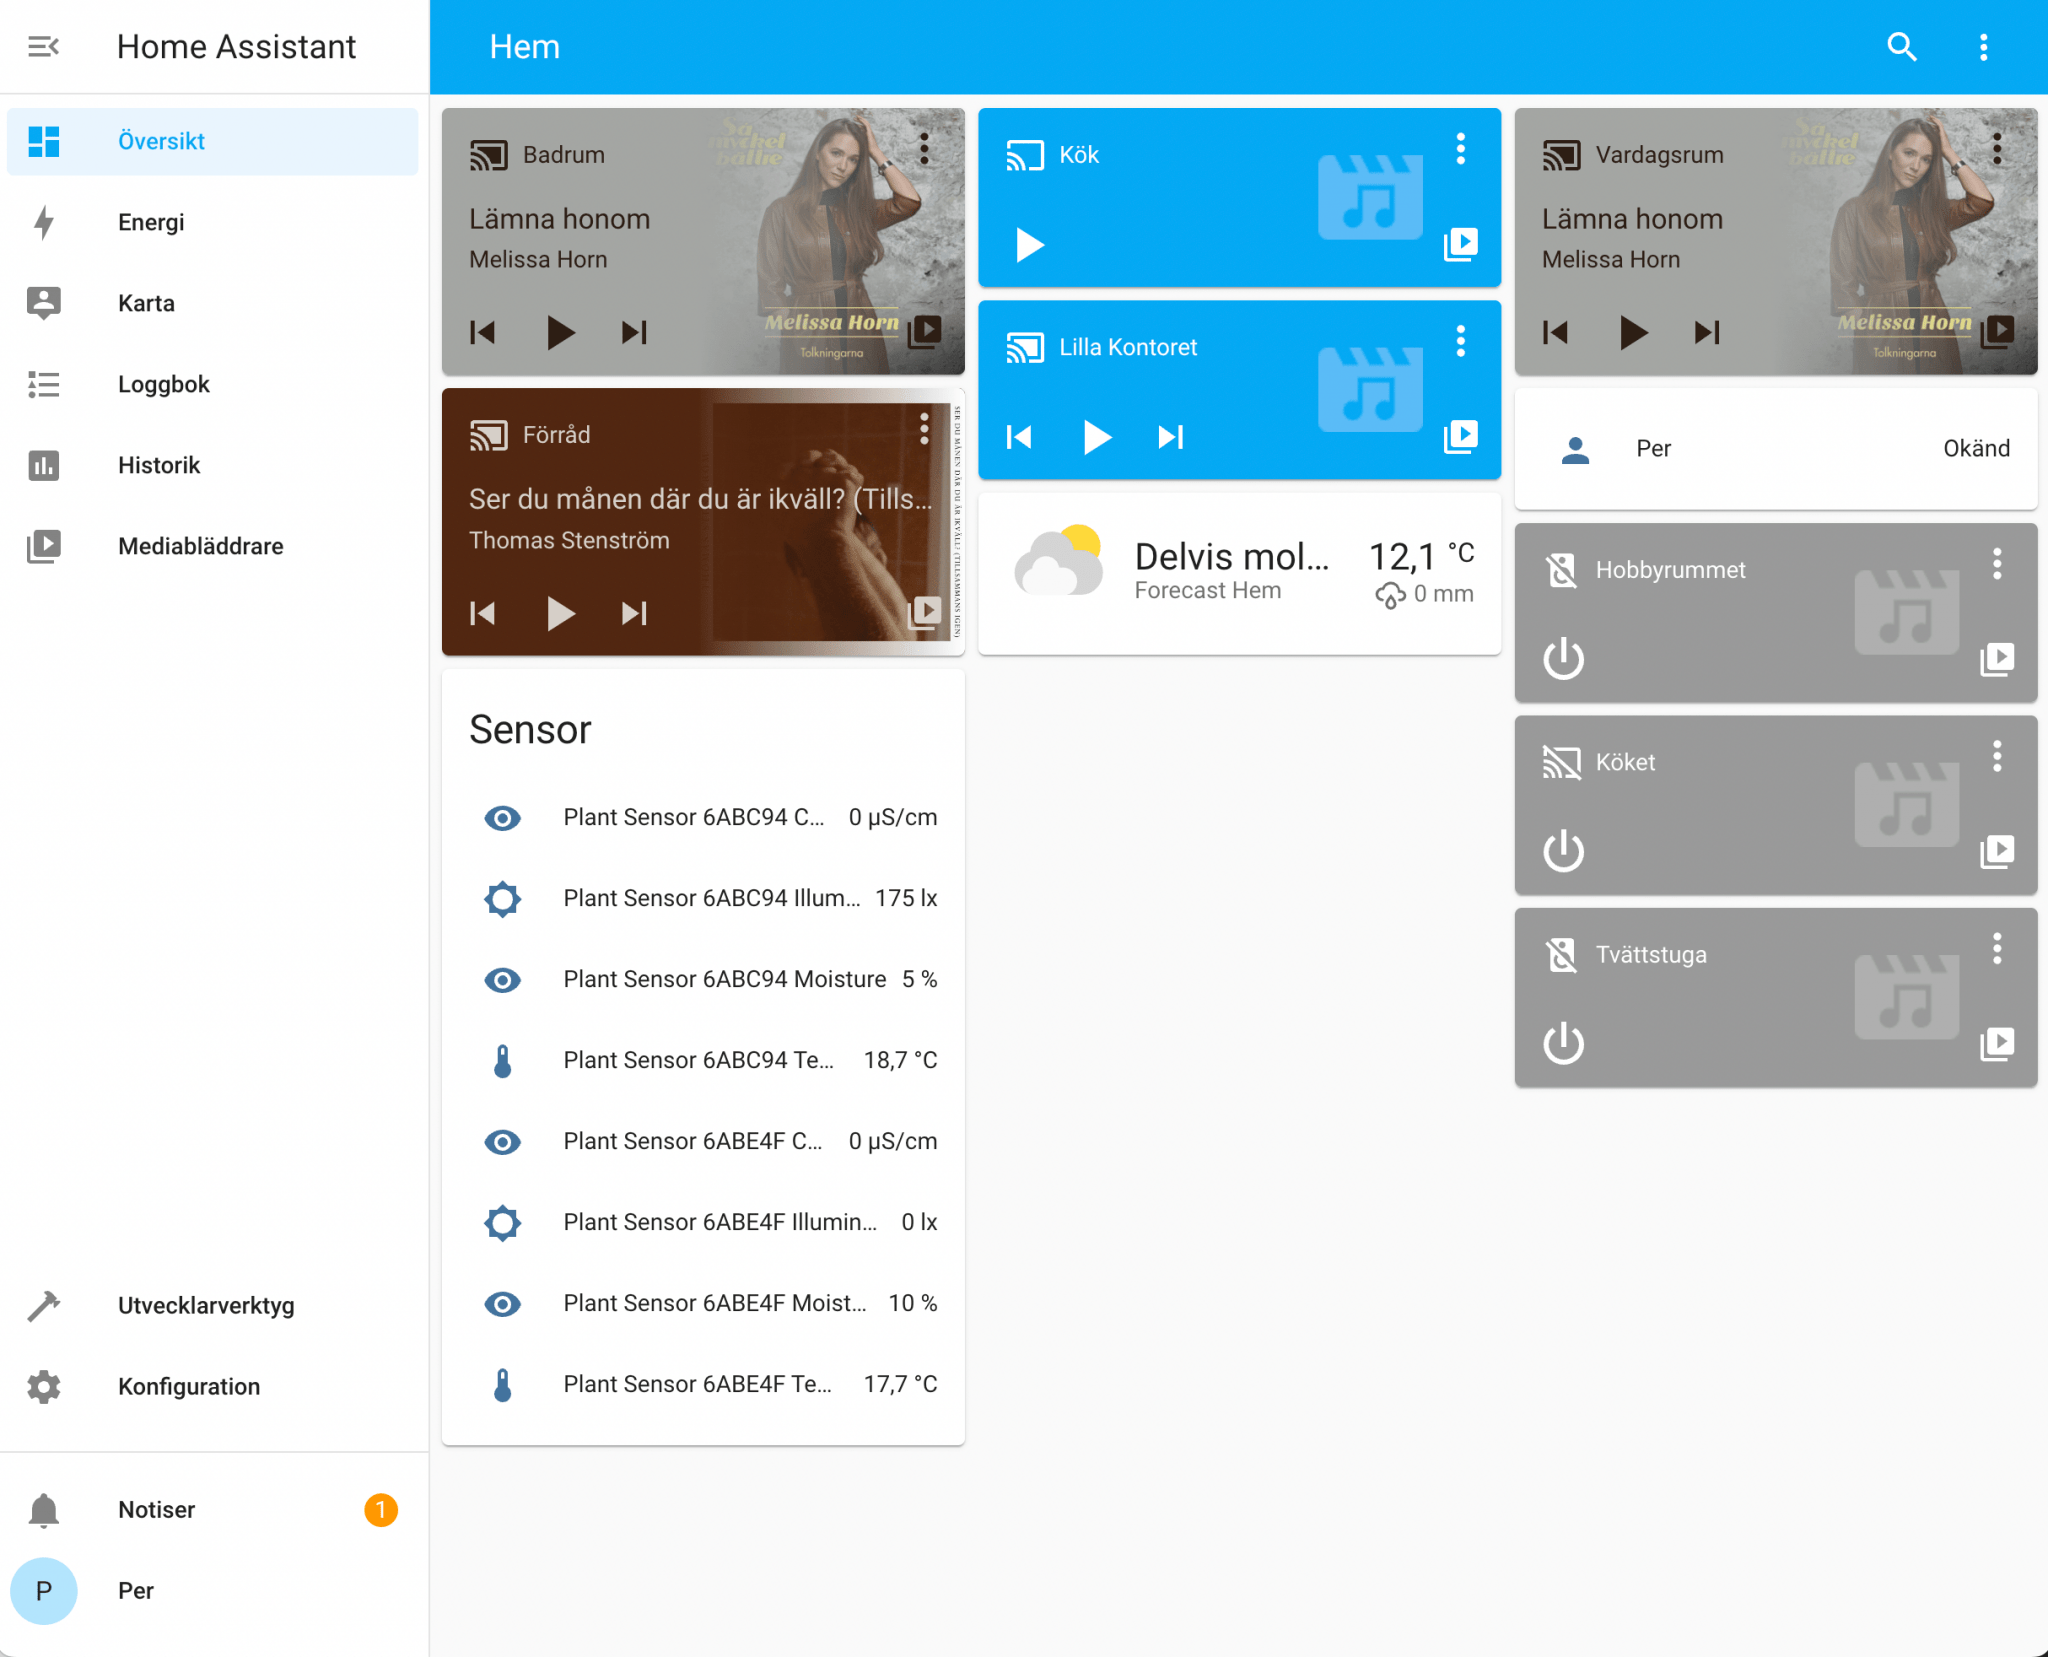This screenshot has height=1657, width=2048.
Task: Open the Tvättstuga options menu
Action: click(x=1997, y=948)
